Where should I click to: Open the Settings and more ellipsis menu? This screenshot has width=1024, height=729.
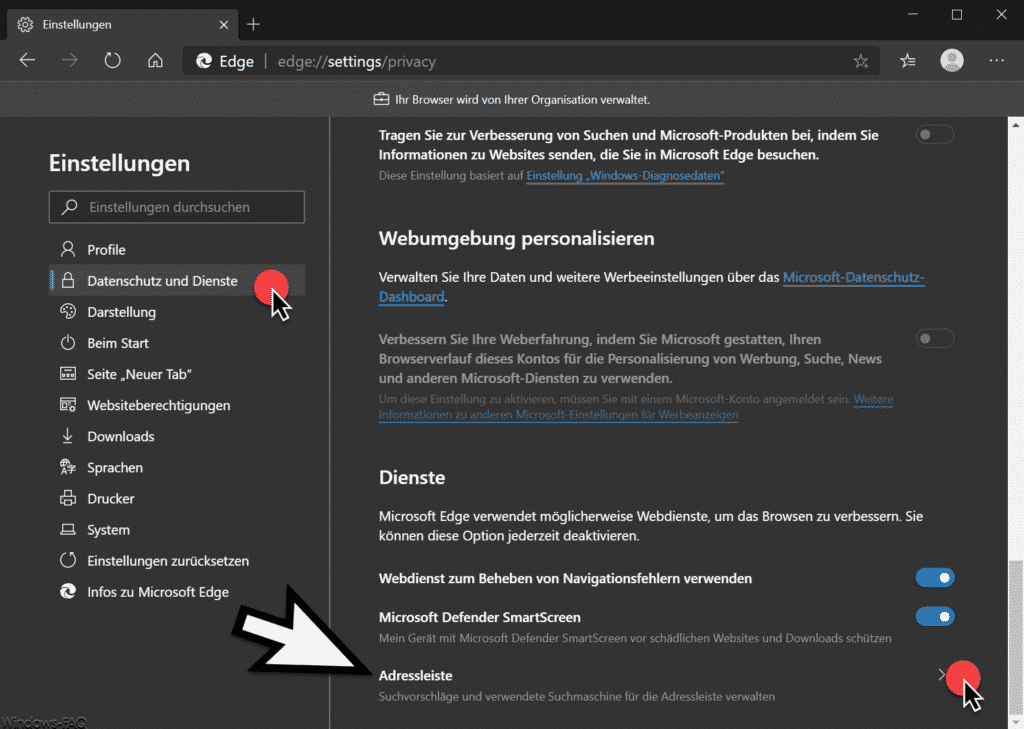997,61
